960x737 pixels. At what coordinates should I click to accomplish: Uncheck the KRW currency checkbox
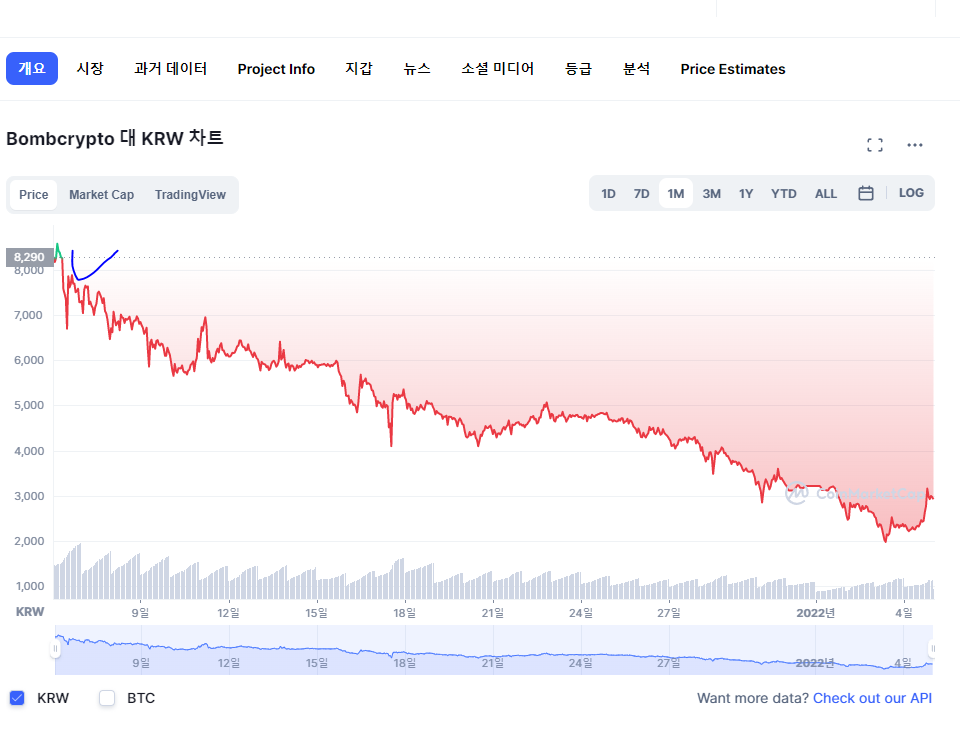point(17,698)
